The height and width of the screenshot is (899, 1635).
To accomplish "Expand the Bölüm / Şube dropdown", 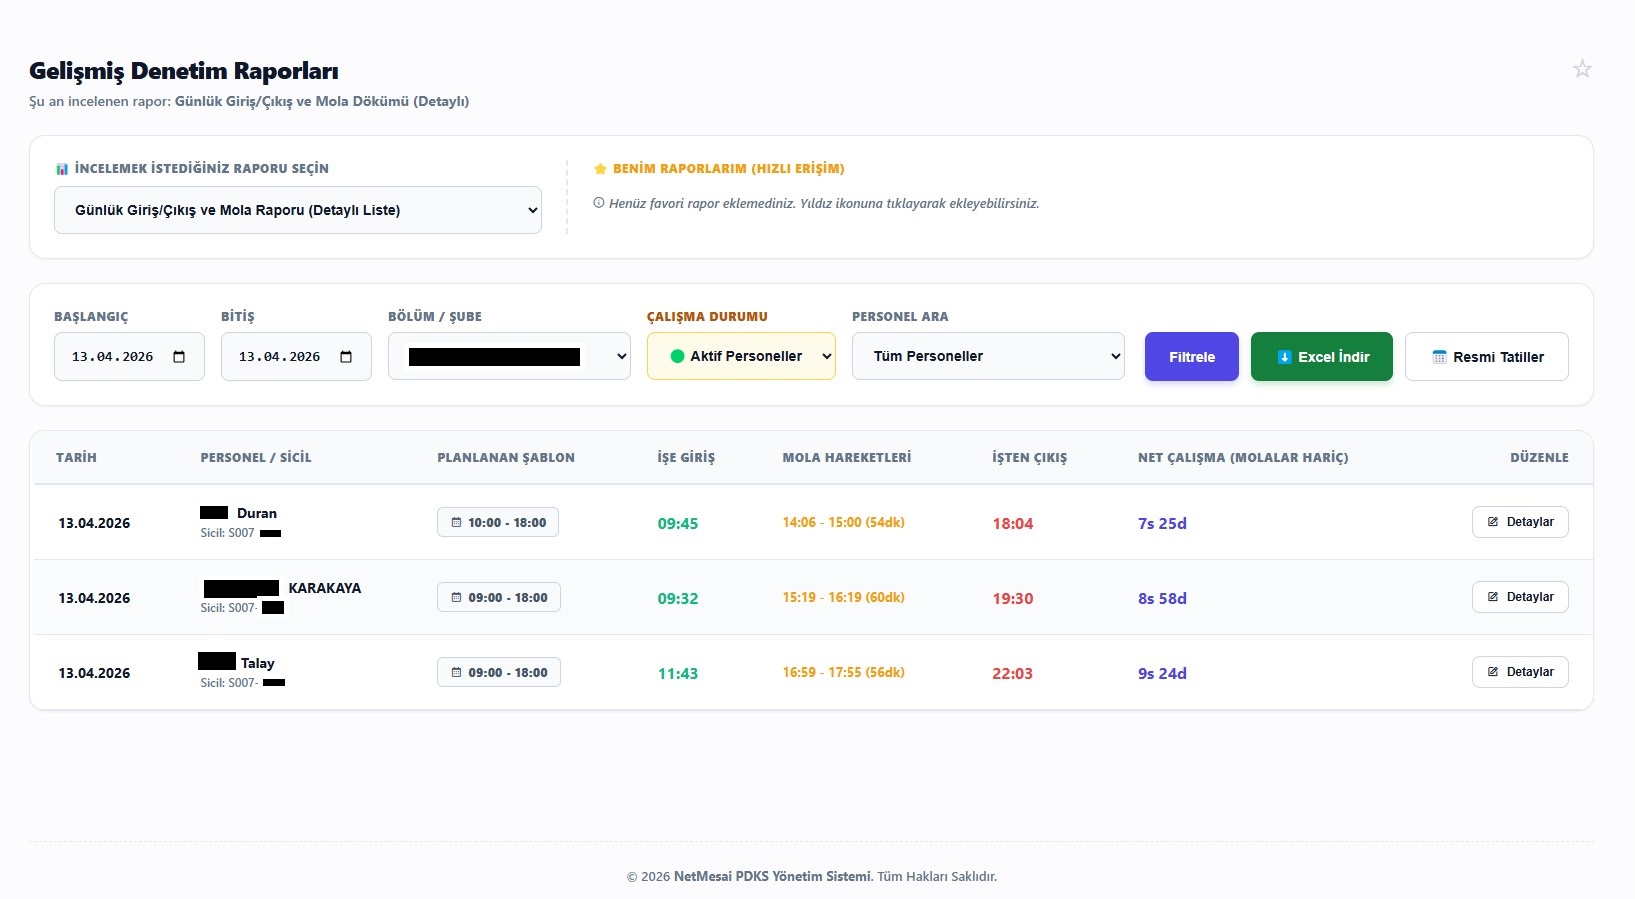I will [x=509, y=356].
